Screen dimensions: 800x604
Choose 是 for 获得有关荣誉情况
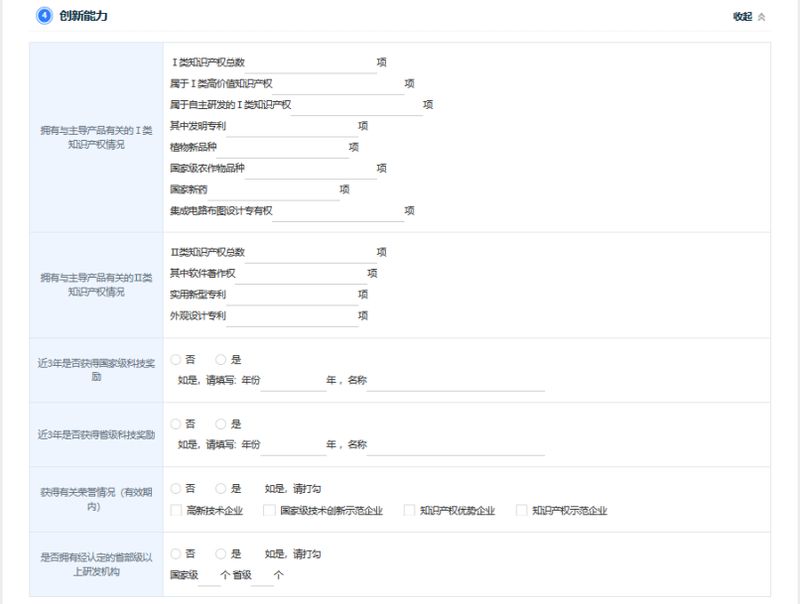[x=221, y=489]
